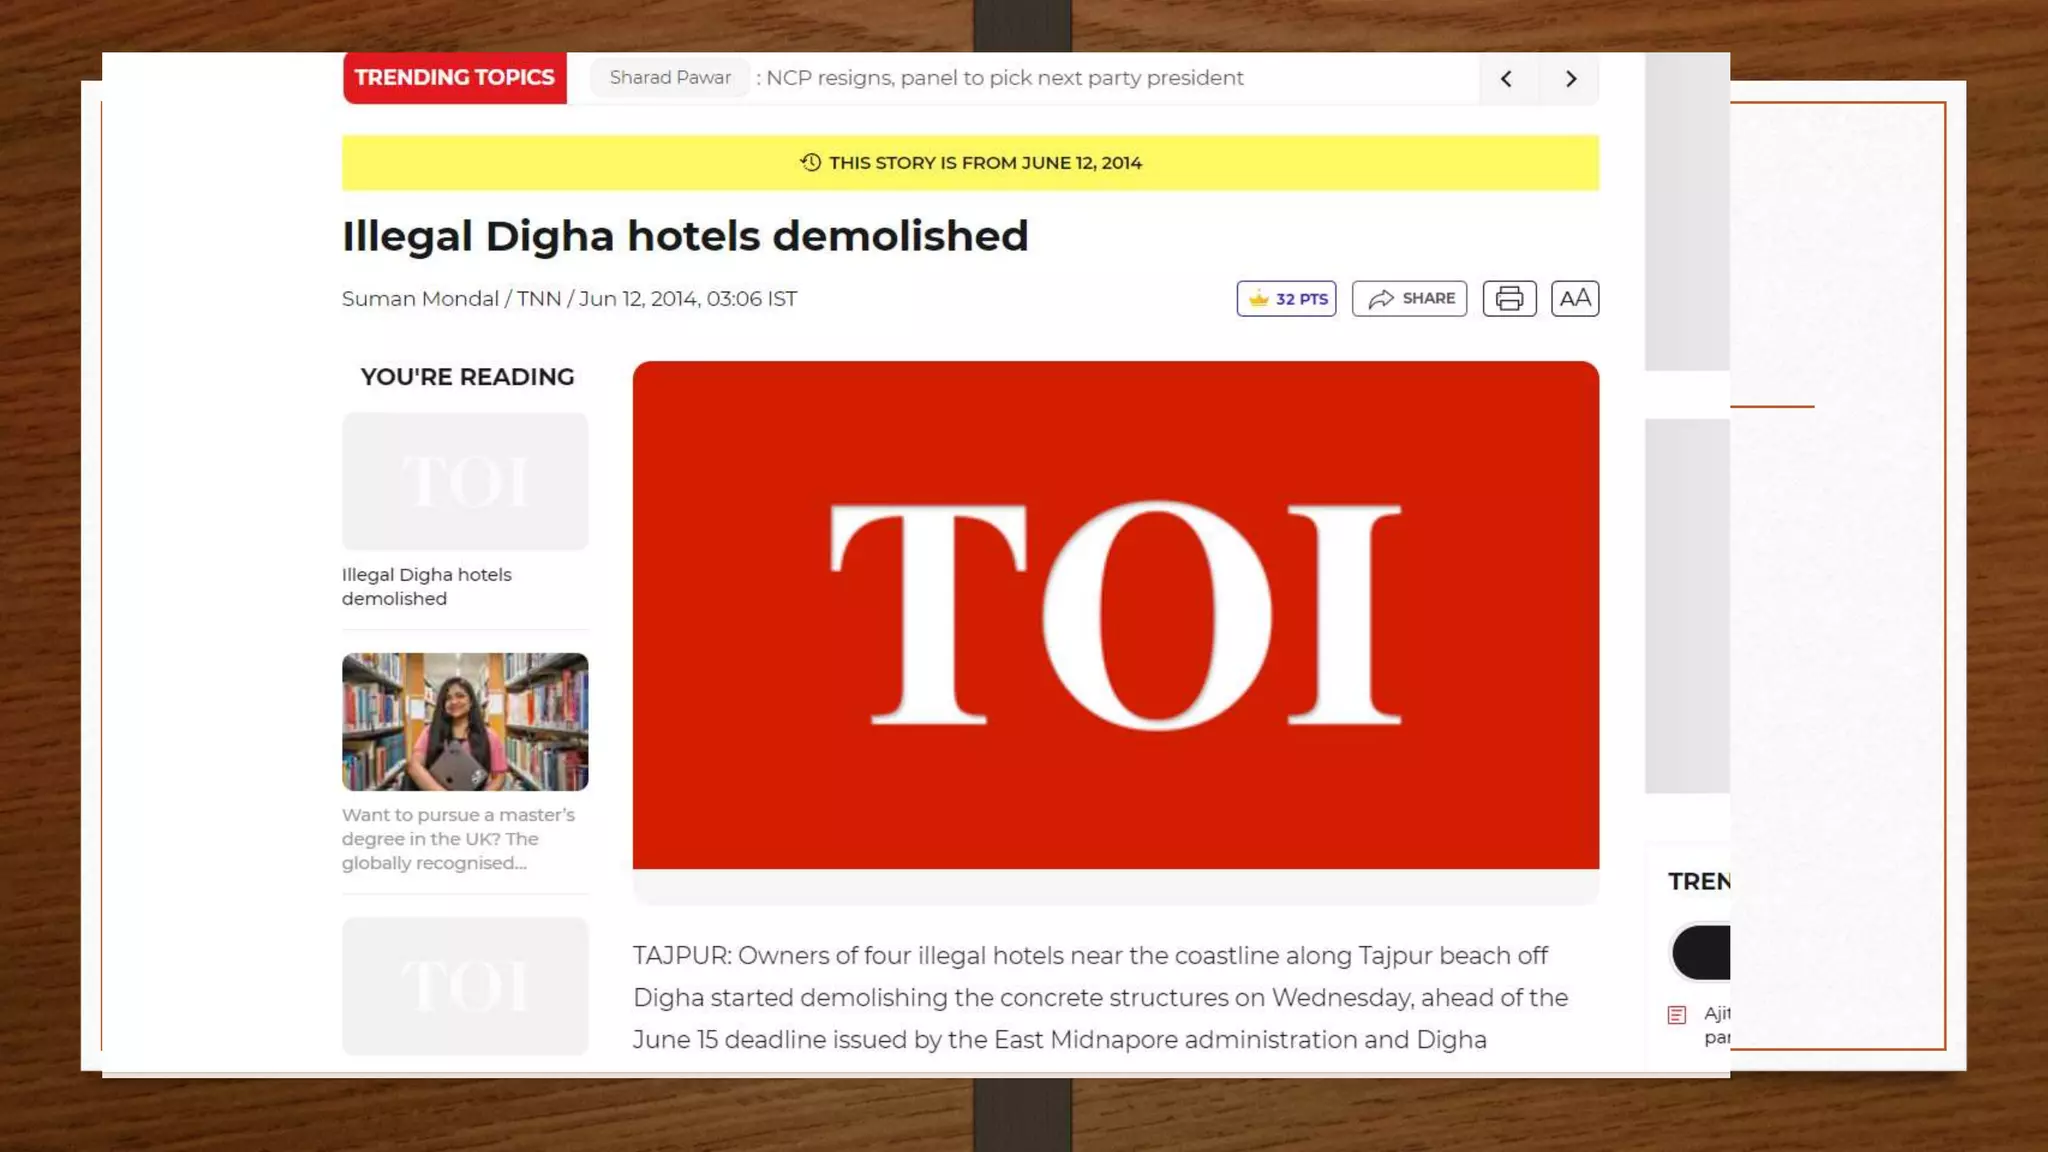The width and height of the screenshot is (2048, 1152).
Task: Click the print article icon
Action: (x=1509, y=299)
